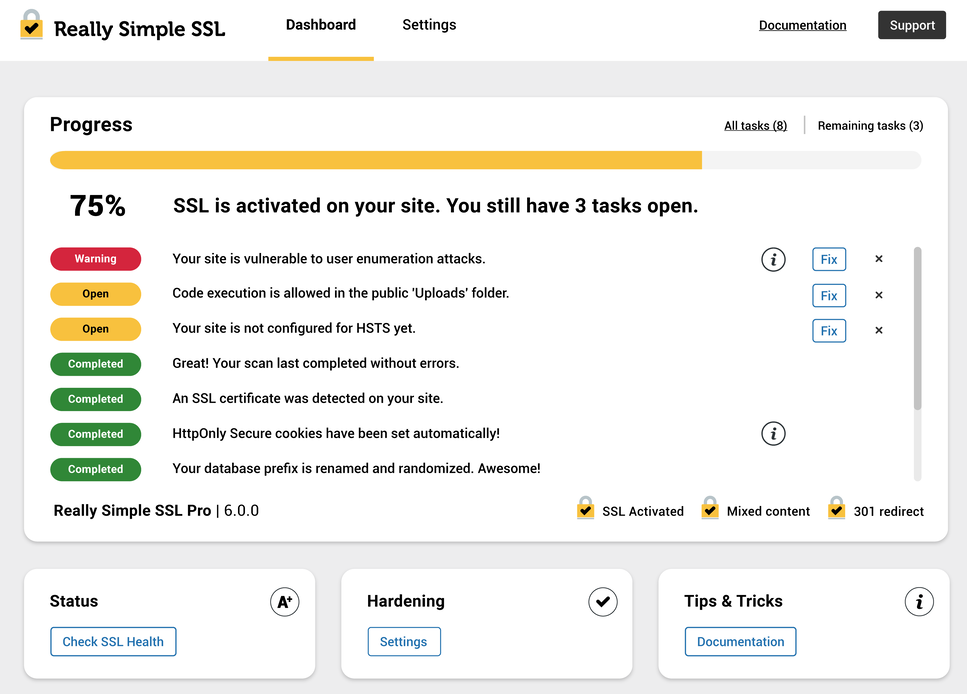Screen dimensions: 967x694
Task: Open info icon for HttpOnly Secure cookies
Action: click(773, 434)
